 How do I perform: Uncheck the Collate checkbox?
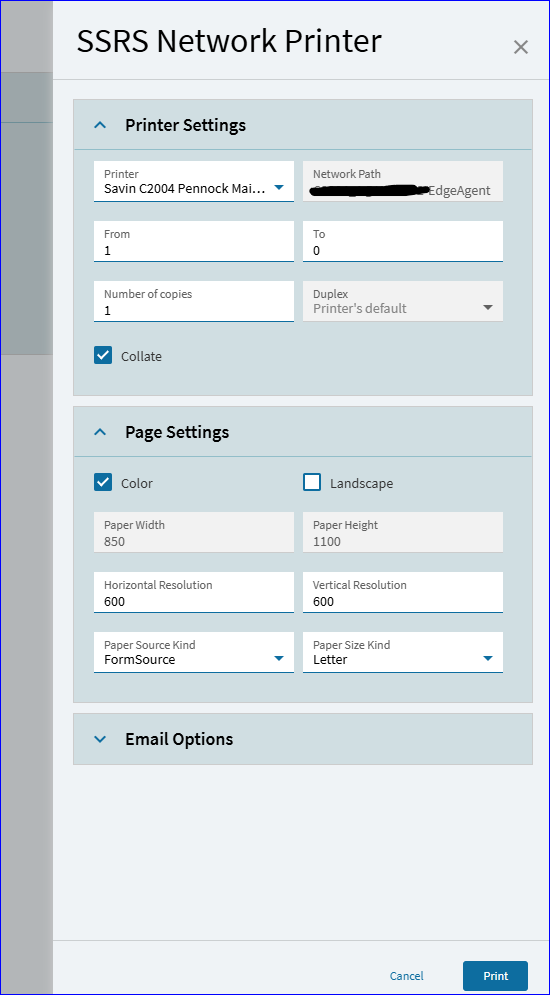click(103, 356)
